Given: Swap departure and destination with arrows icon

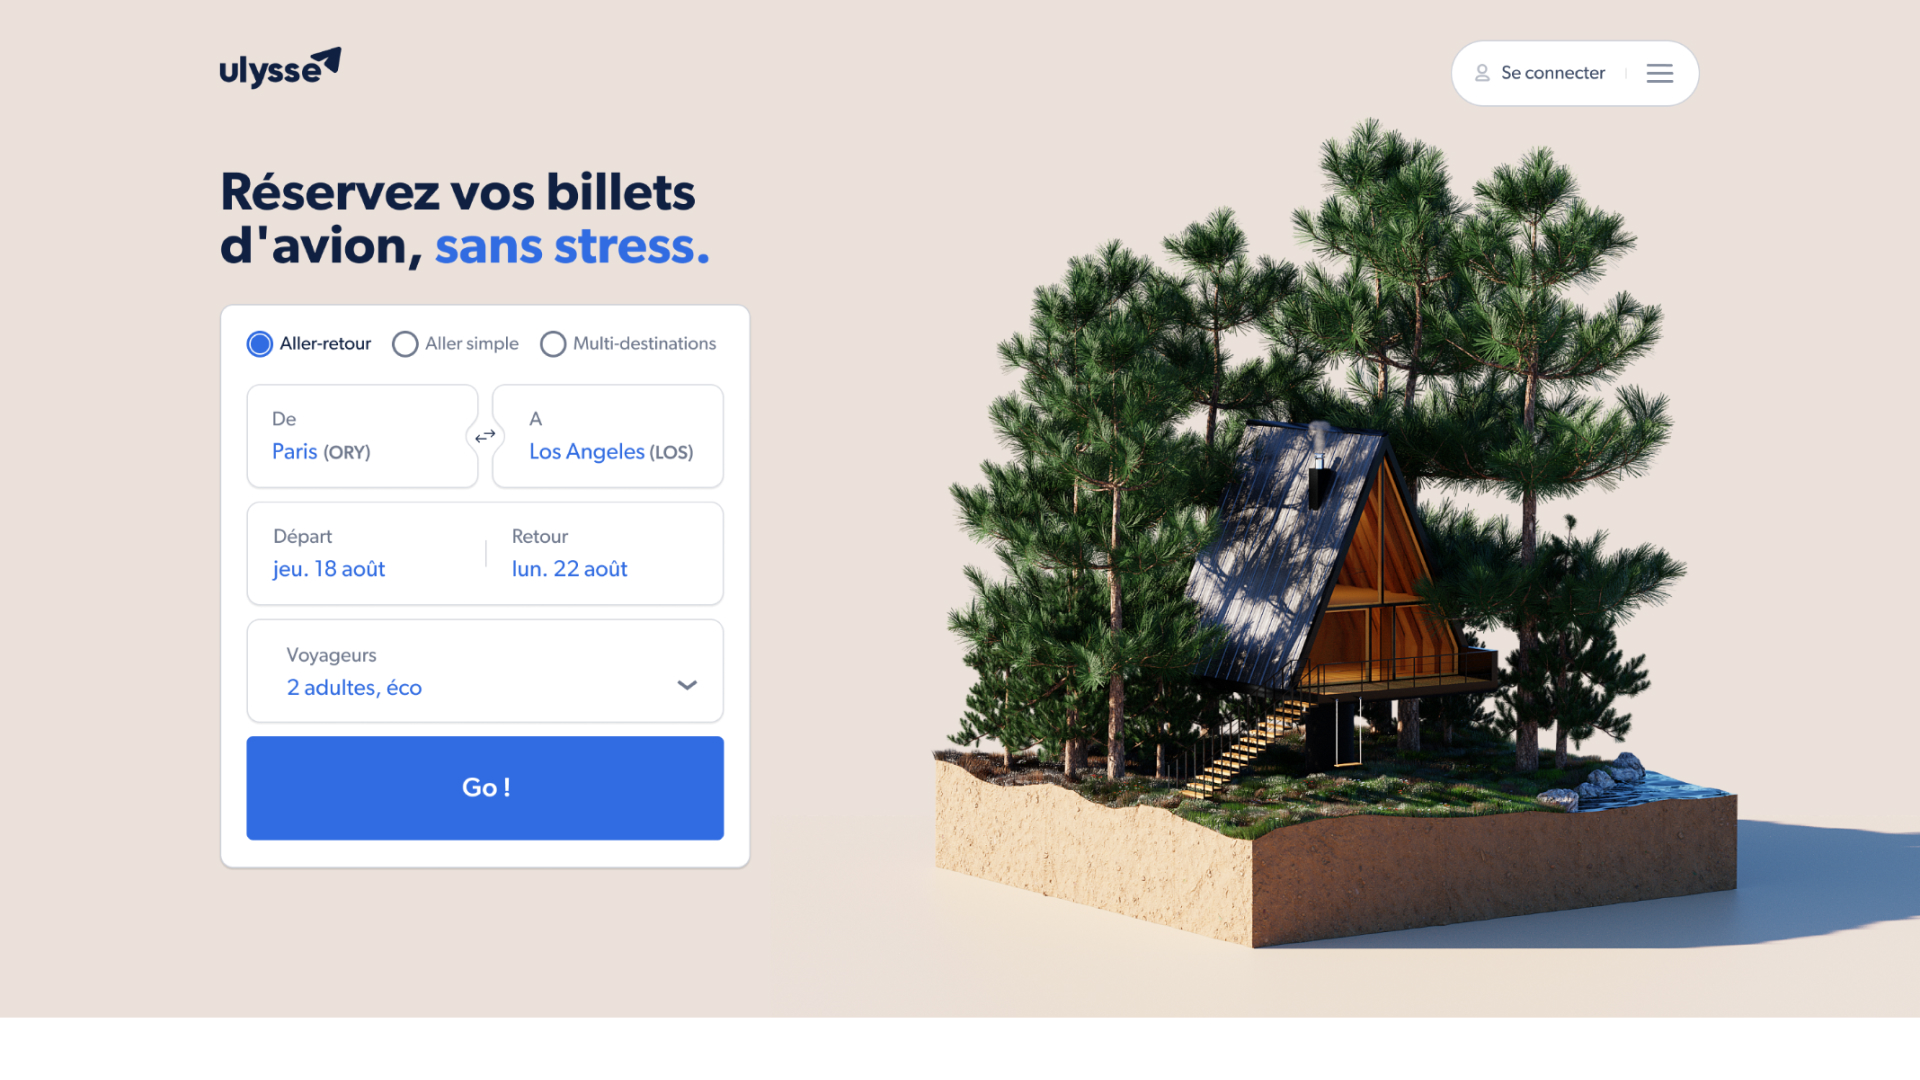Looking at the screenshot, I should click(x=485, y=436).
